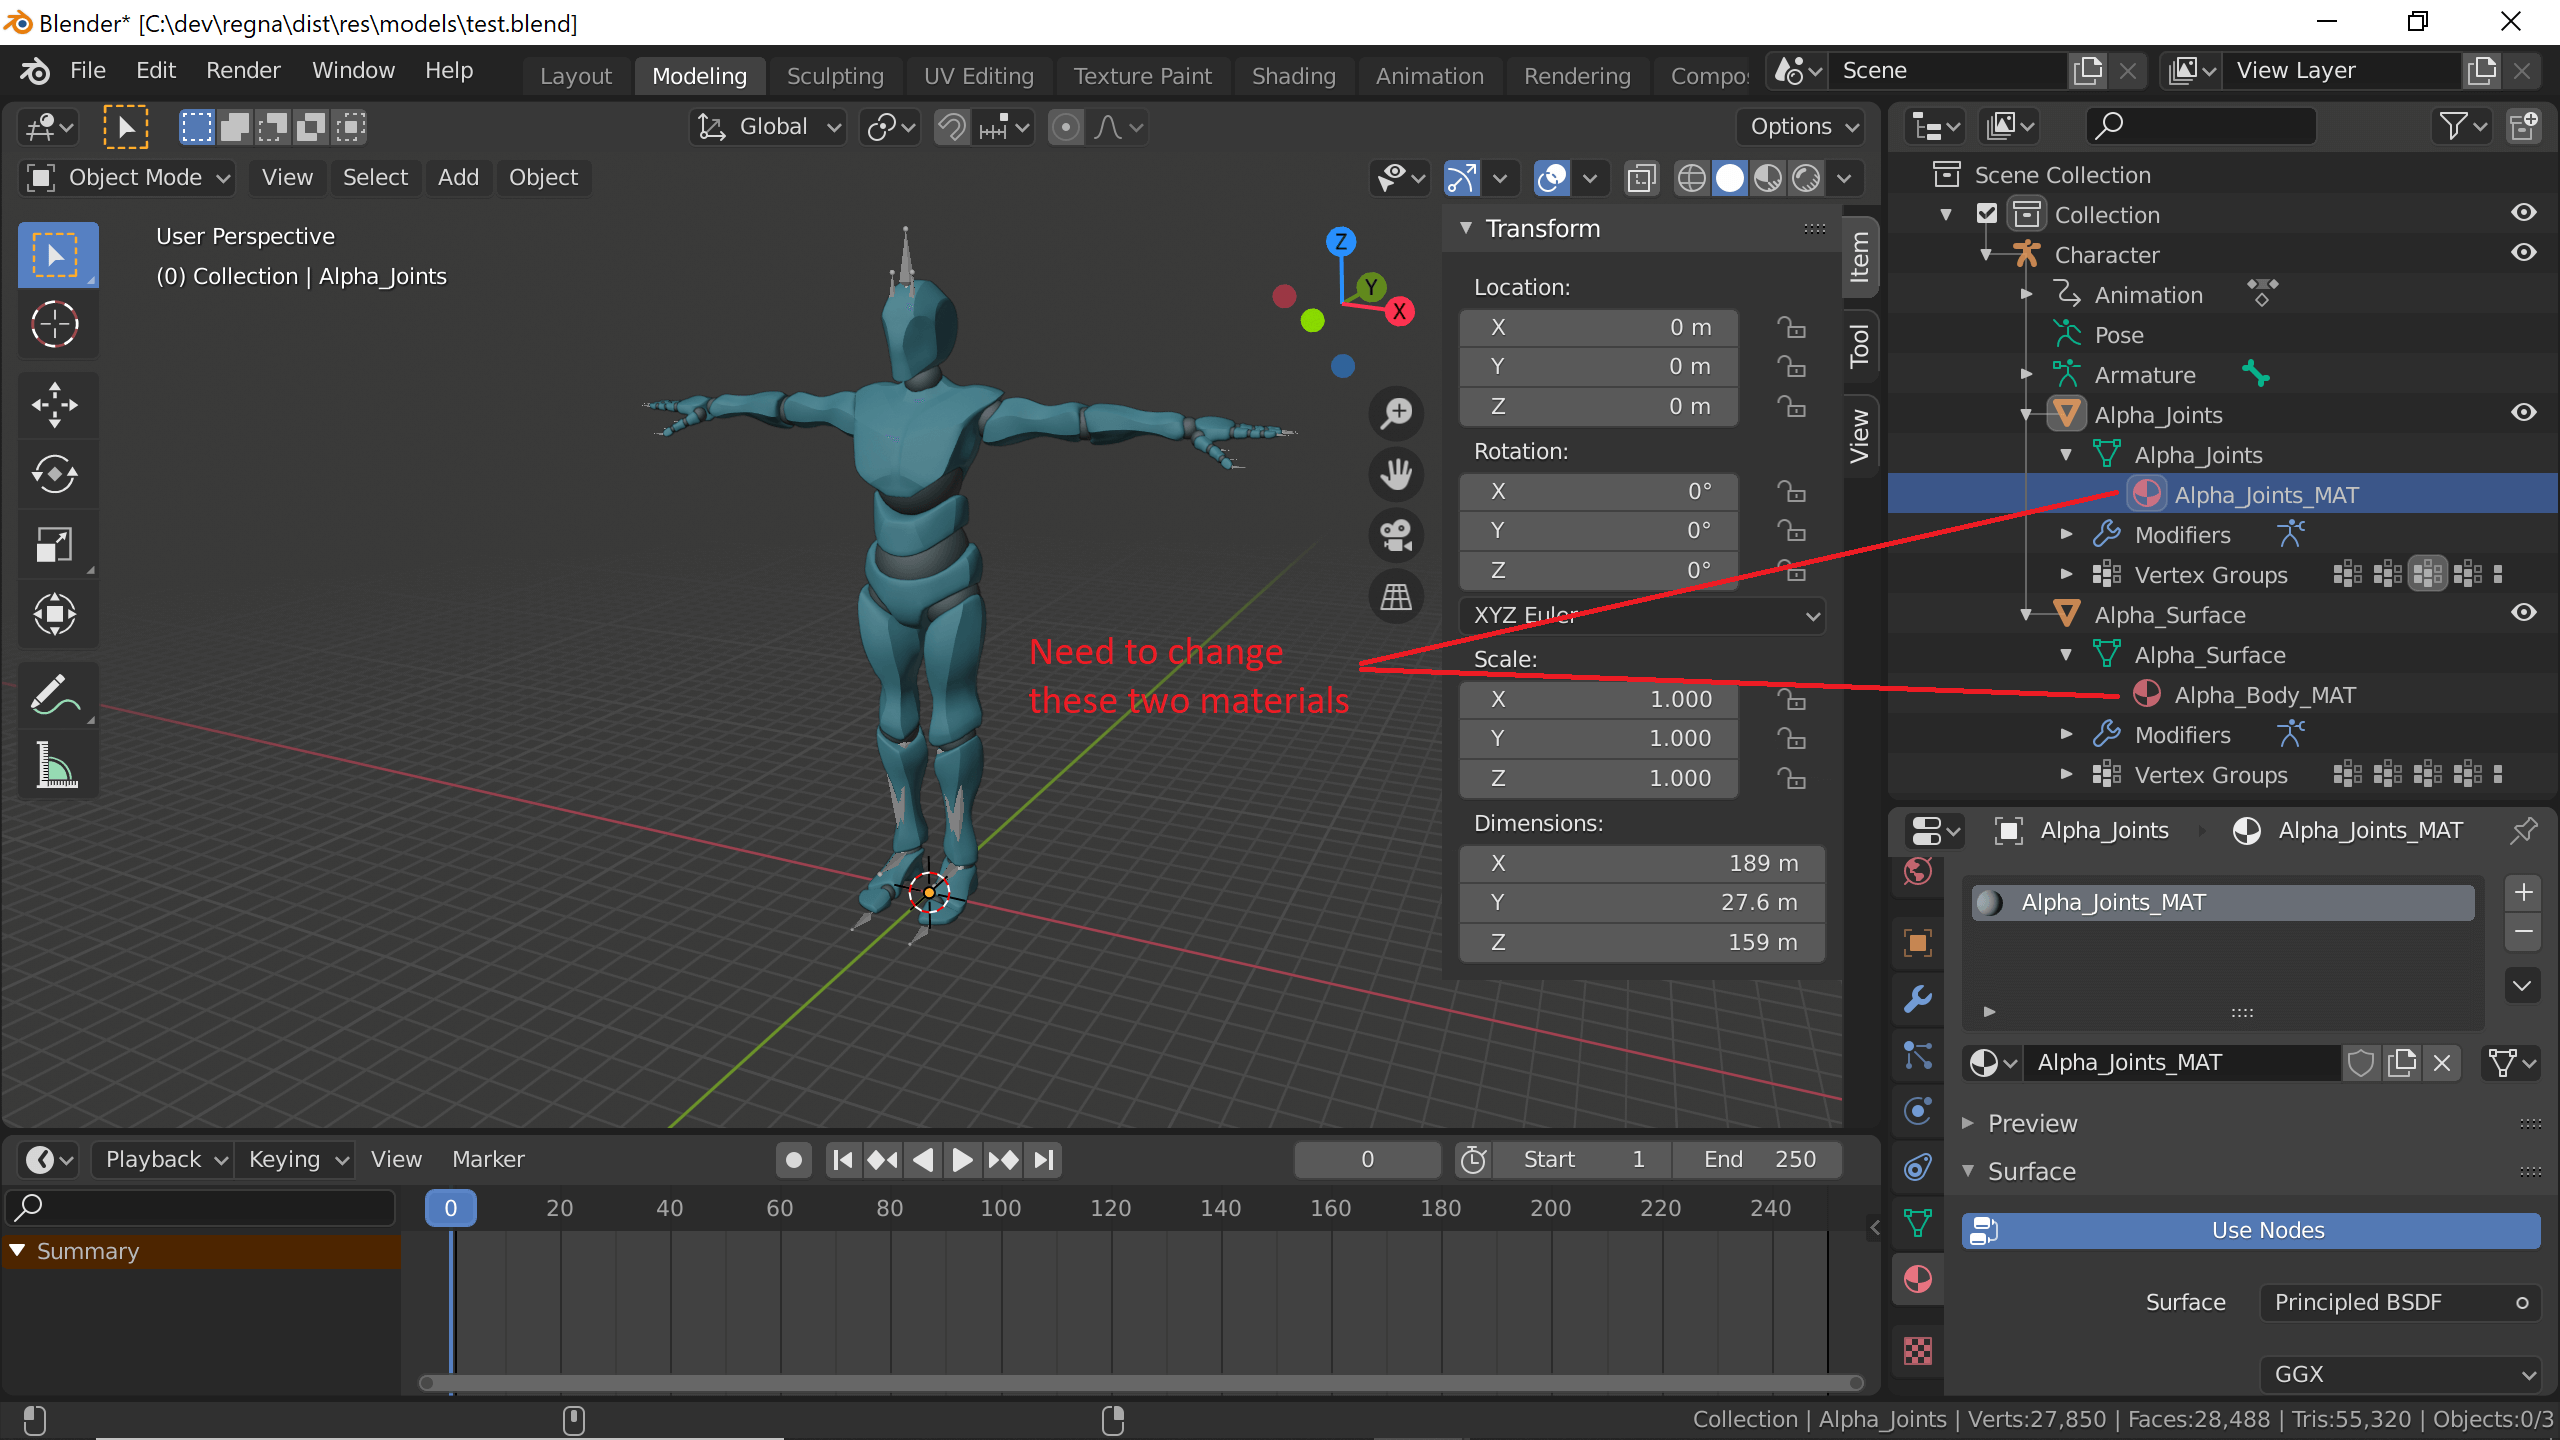Uncheck the Collection exclude checkbox

1986,214
